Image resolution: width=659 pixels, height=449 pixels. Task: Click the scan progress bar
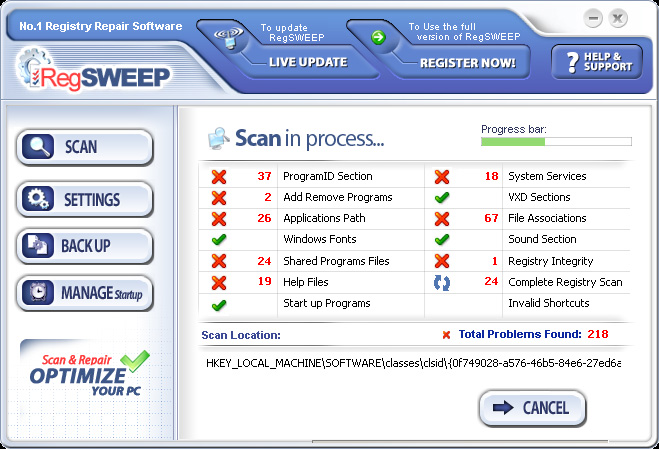click(x=556, y=142)
